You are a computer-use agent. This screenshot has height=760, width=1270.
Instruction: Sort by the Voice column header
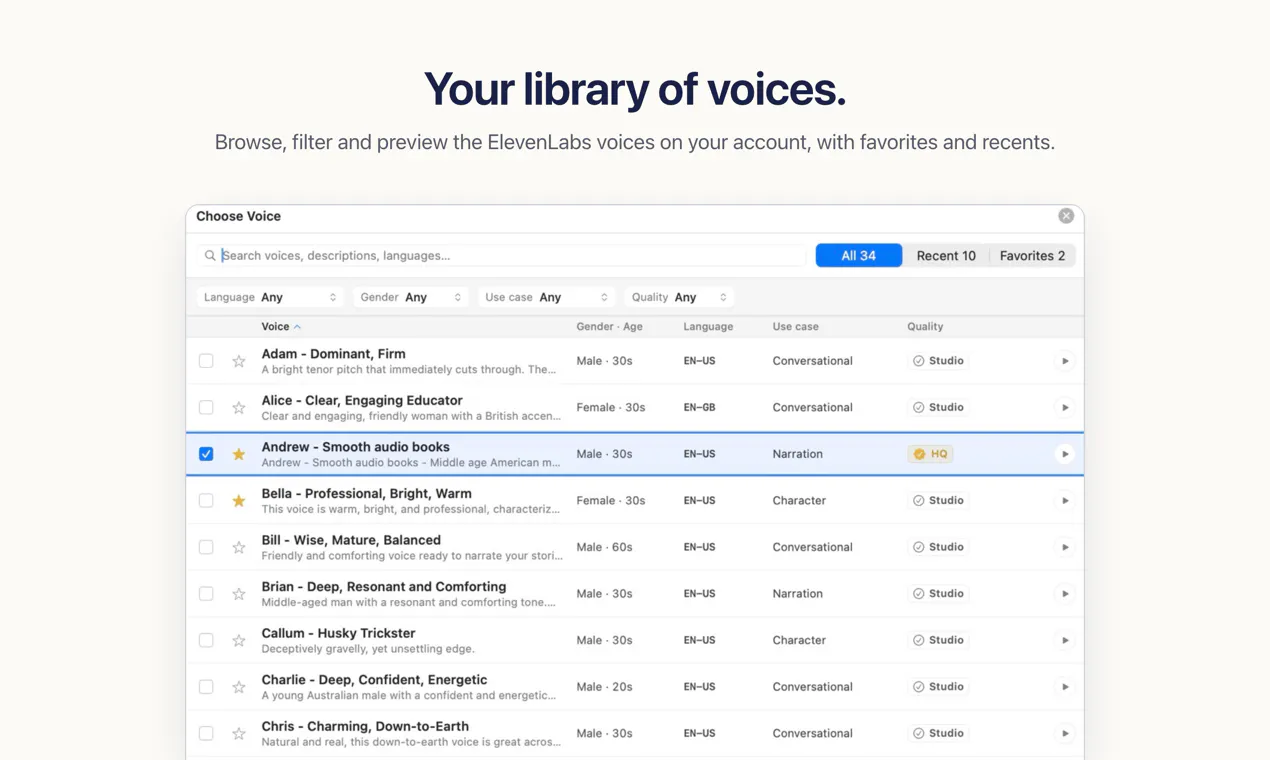[281, 327]
